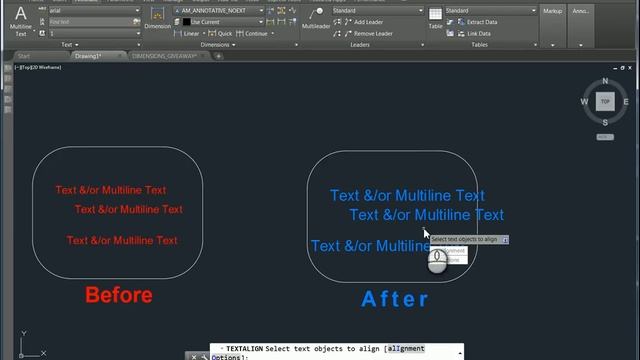The image size is (640, 360).
Task: Click the text style icon beside the arial box
Action: 42,10
